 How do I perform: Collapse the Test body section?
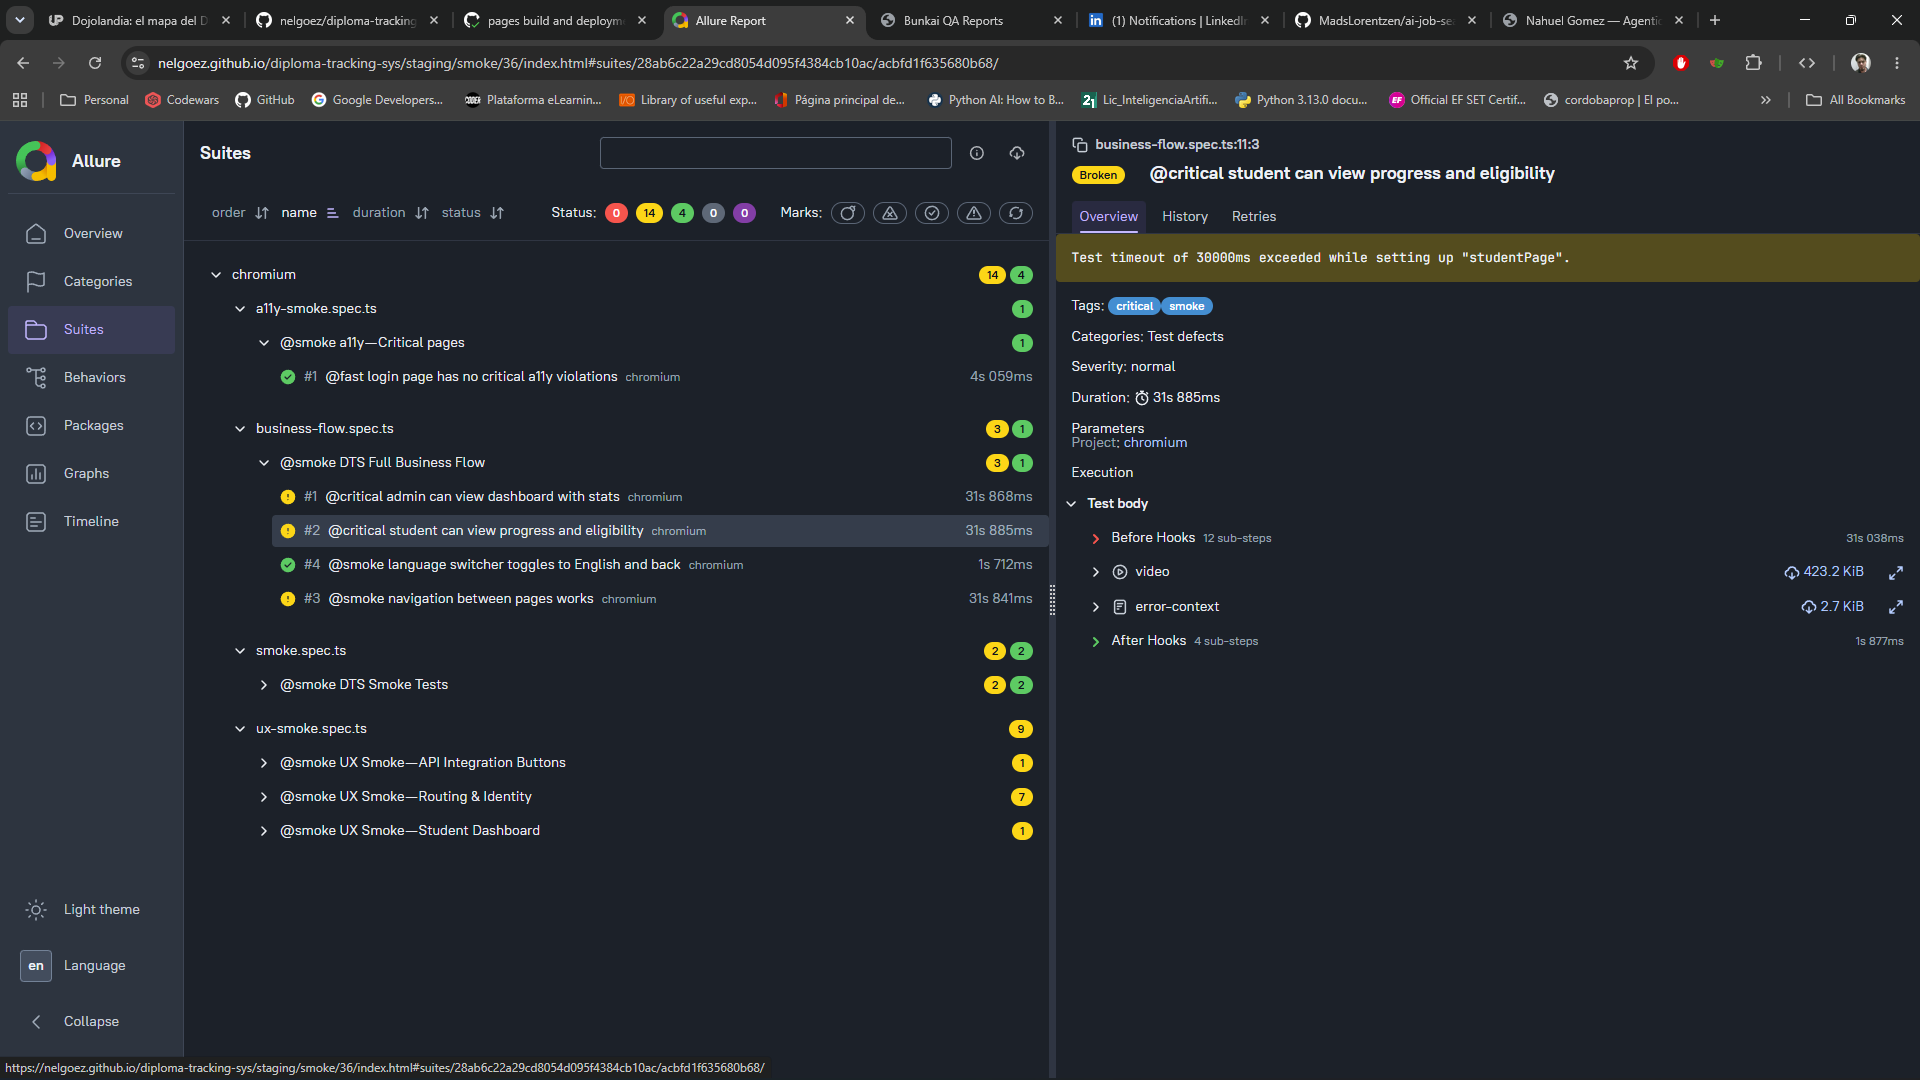(1072, 504)
